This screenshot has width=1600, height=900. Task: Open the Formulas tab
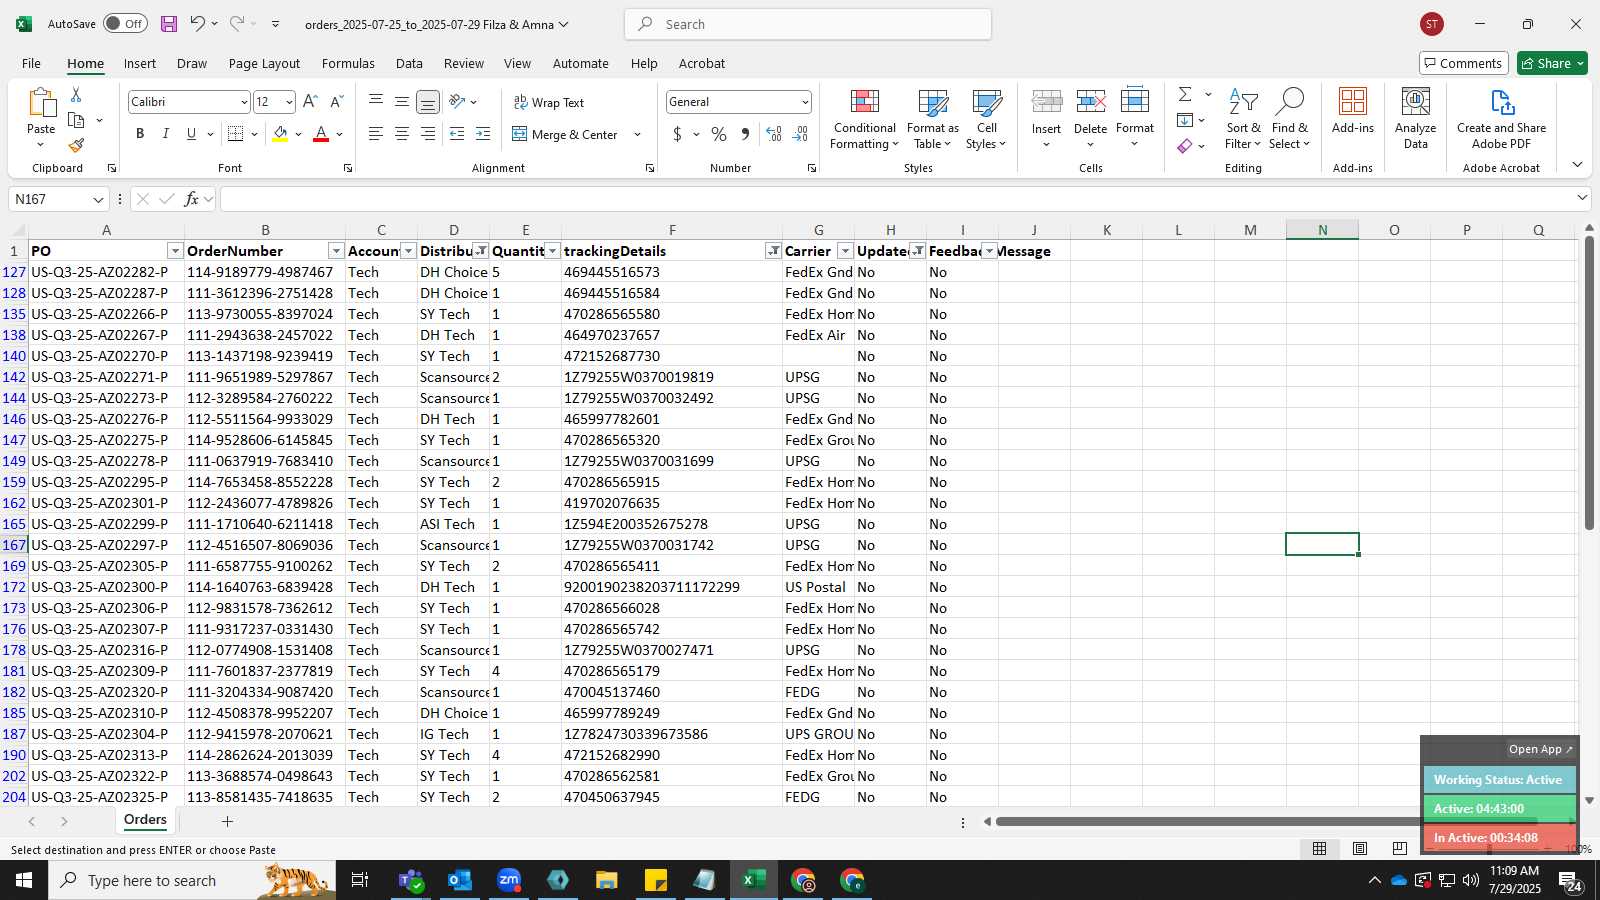pyautogui.click(x=348, y=63)
